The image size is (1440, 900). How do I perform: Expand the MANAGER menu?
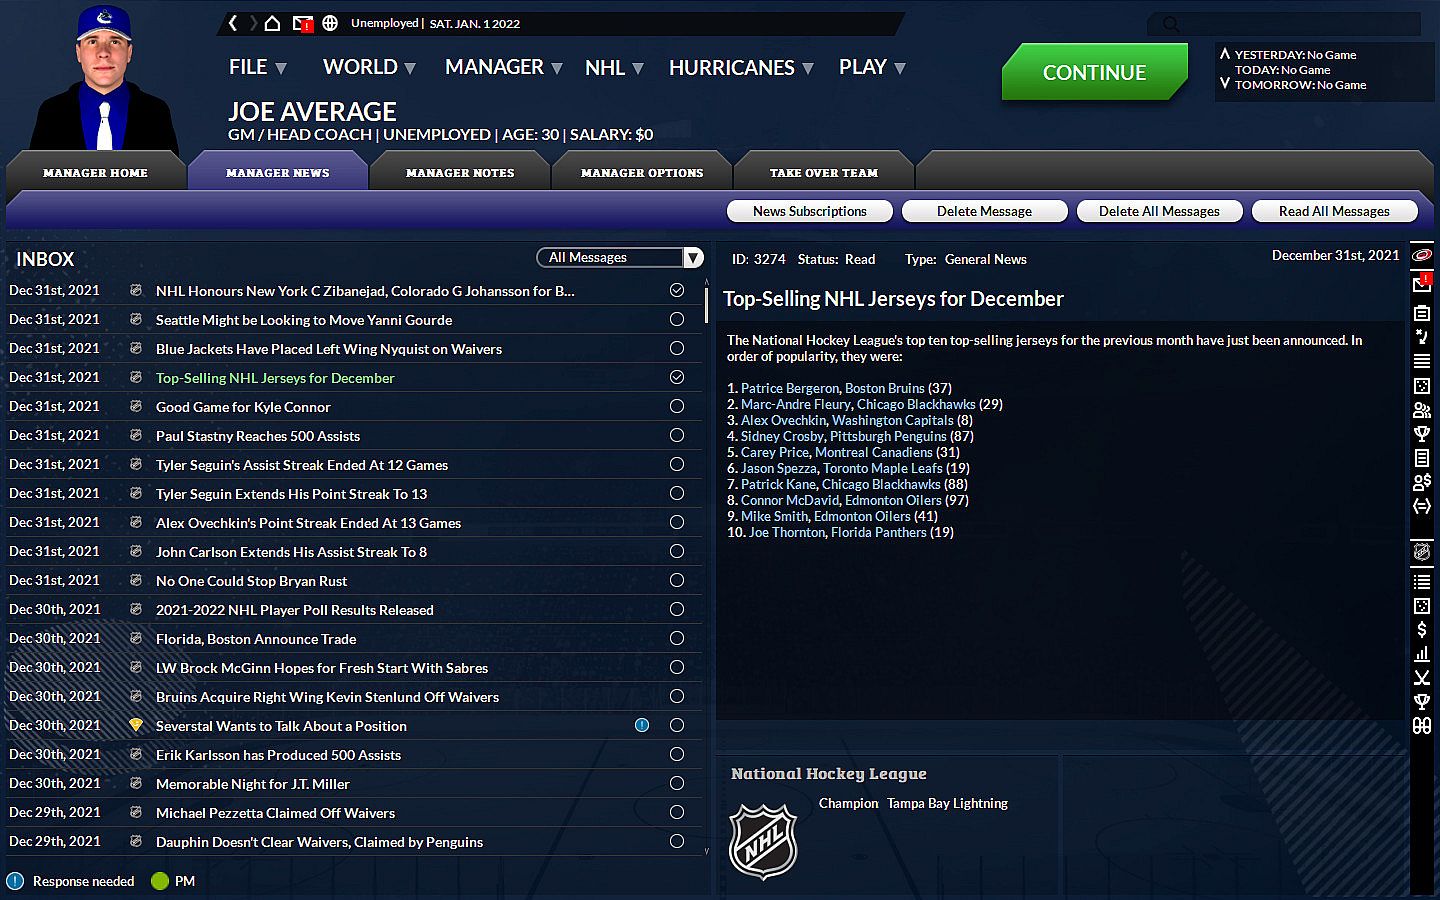click(504, 67)
